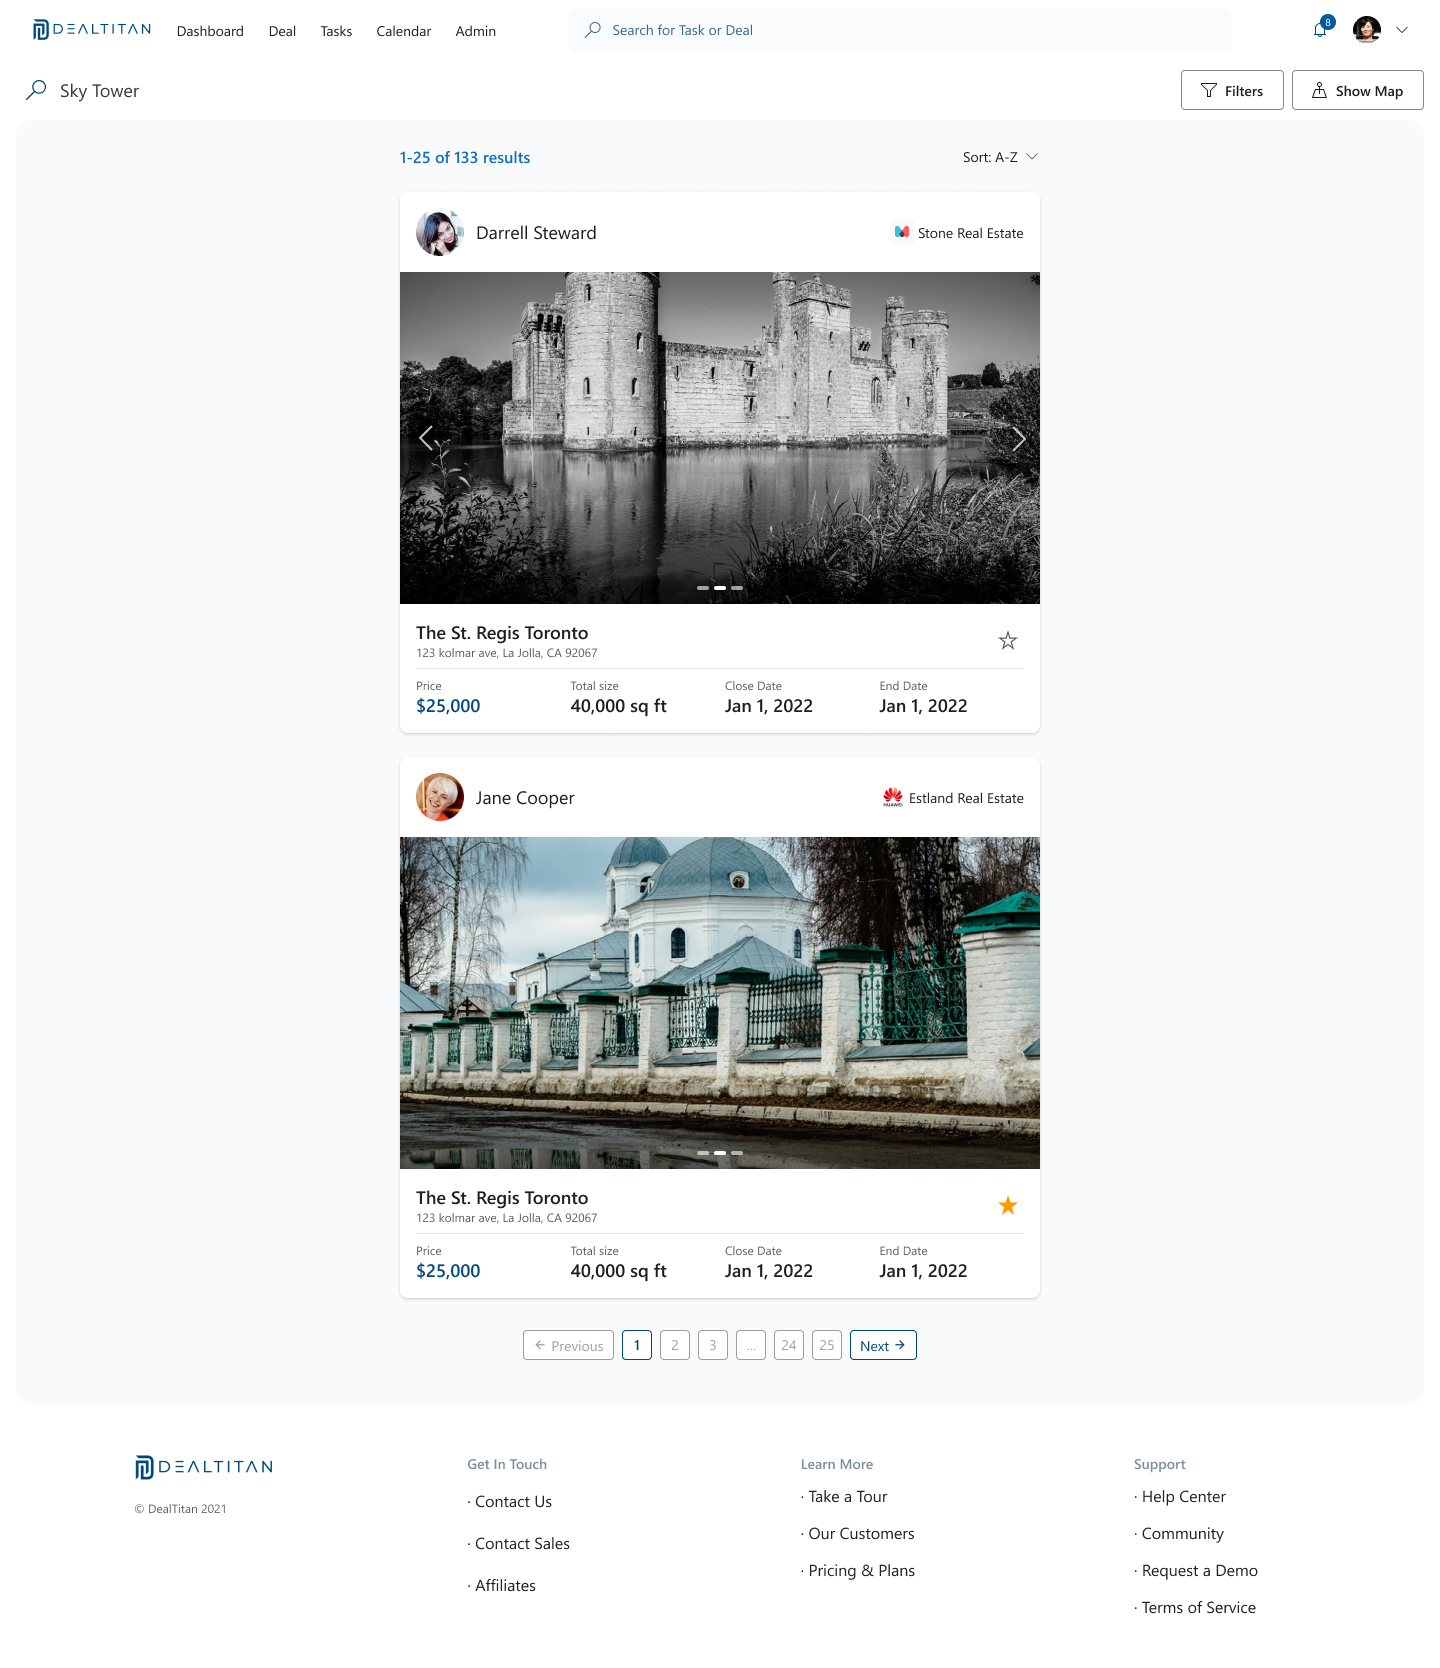Viewport: 1440px width, 1668px height.
Task: Click the DealTitan logo in header
Action: (92, 30)
